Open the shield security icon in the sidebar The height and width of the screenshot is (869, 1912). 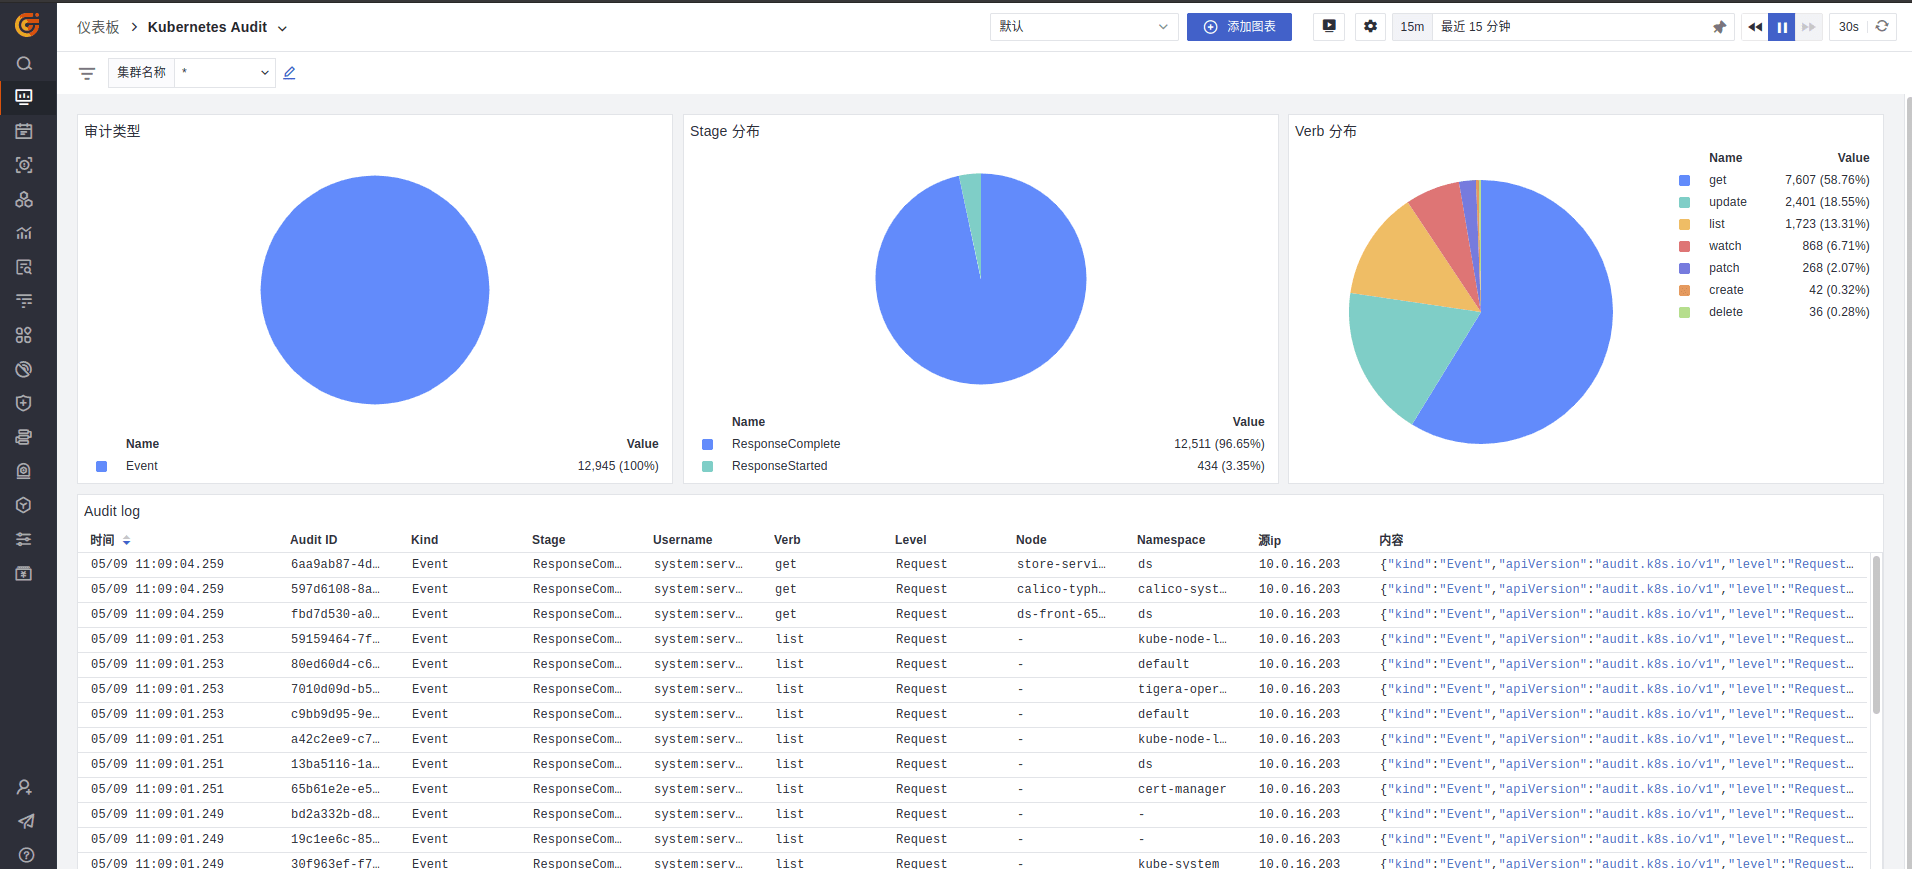pos(24,403)
